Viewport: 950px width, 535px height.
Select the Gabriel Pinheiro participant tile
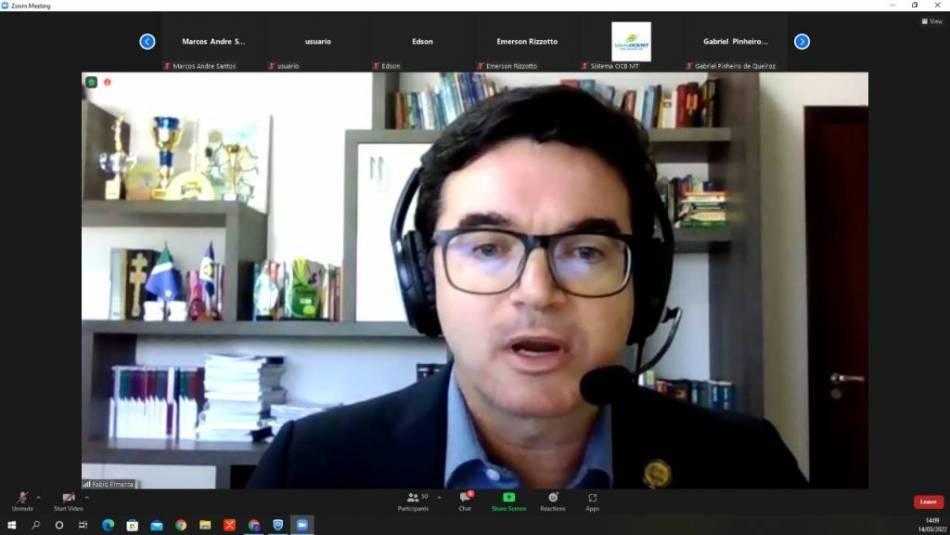(x=736, y=42)
